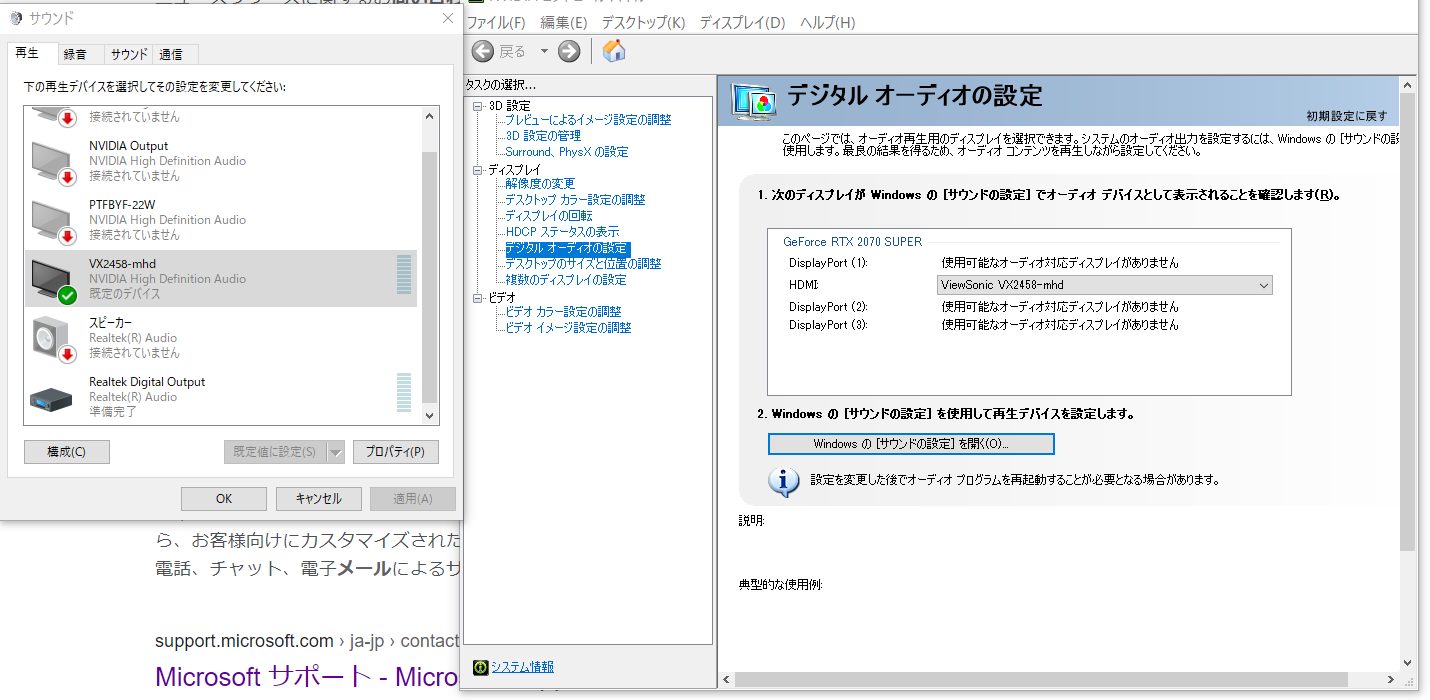Click the info icon beside restart note

tap(784, 481)
